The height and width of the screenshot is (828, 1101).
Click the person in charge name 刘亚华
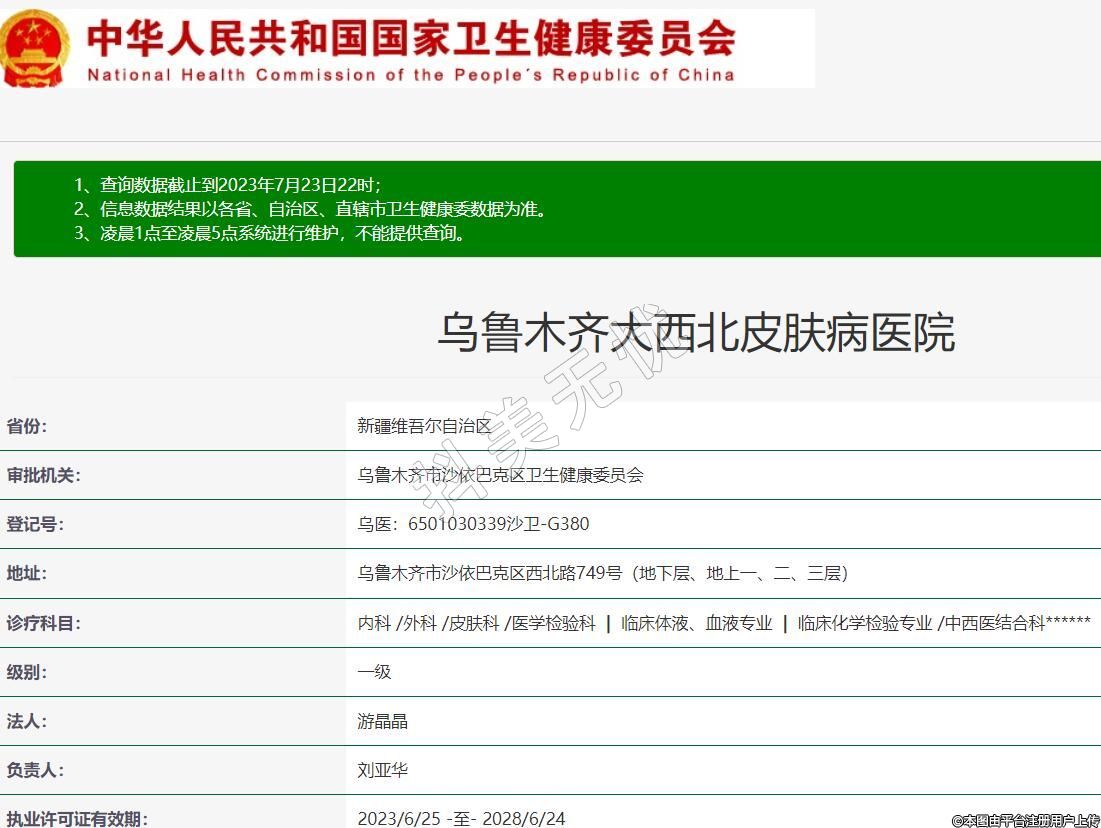pos(383,770)
